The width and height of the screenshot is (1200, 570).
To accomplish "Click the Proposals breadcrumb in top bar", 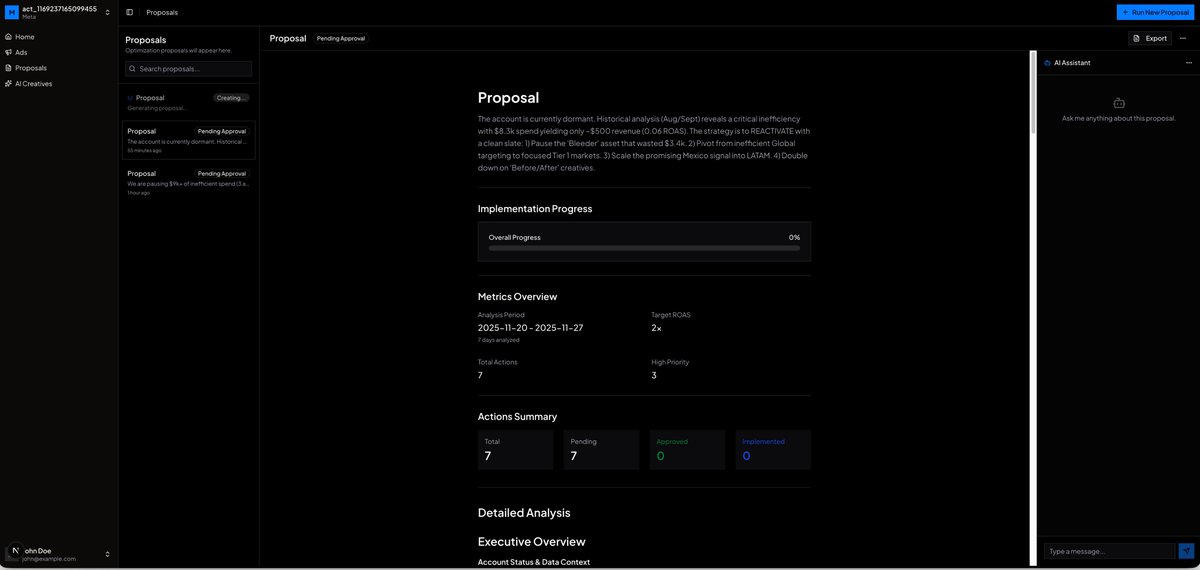I will [x=162, y=12].
